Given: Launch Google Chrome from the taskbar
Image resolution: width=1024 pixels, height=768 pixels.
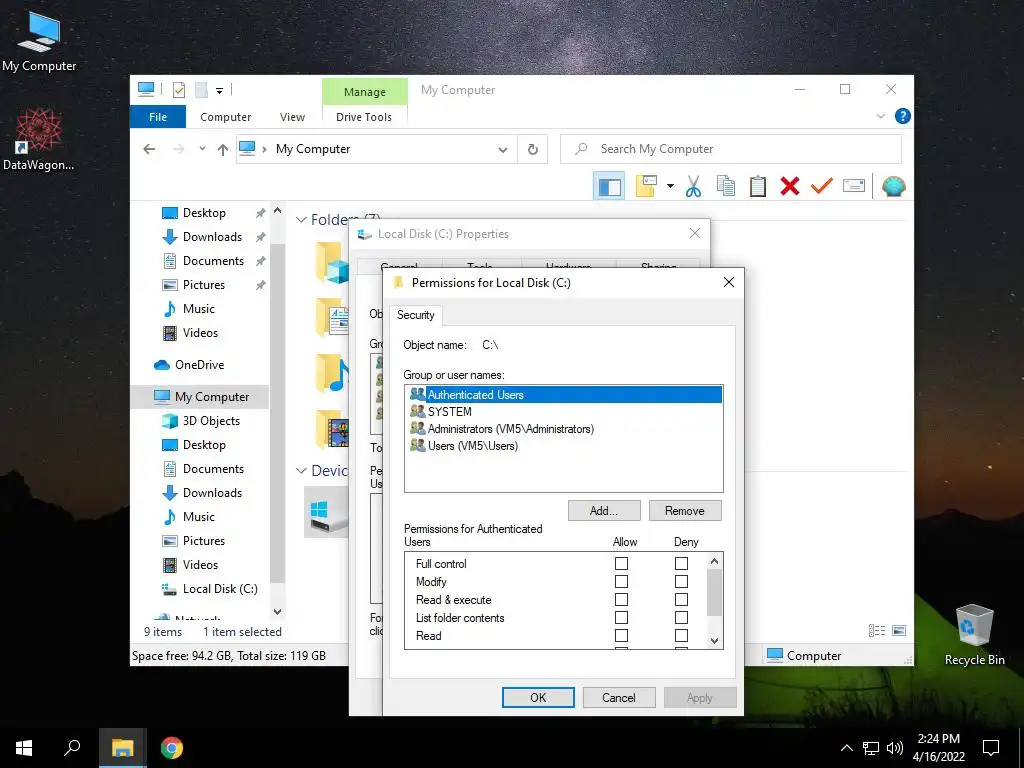Looking at the screenshot, I should click(x=172, y=748).
